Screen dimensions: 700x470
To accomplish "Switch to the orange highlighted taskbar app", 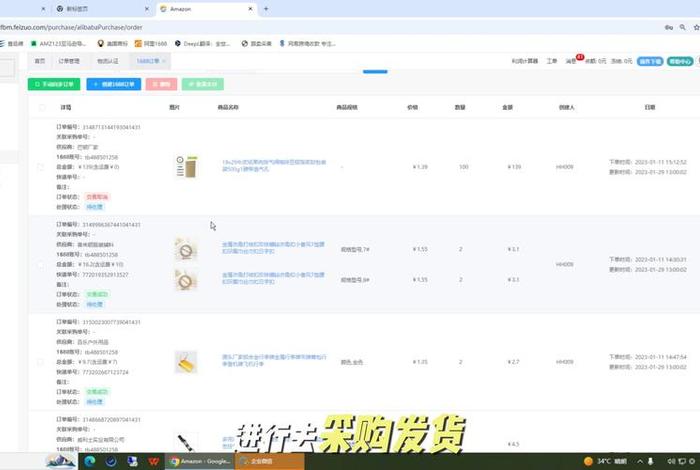I will click(x=270, y=461).
